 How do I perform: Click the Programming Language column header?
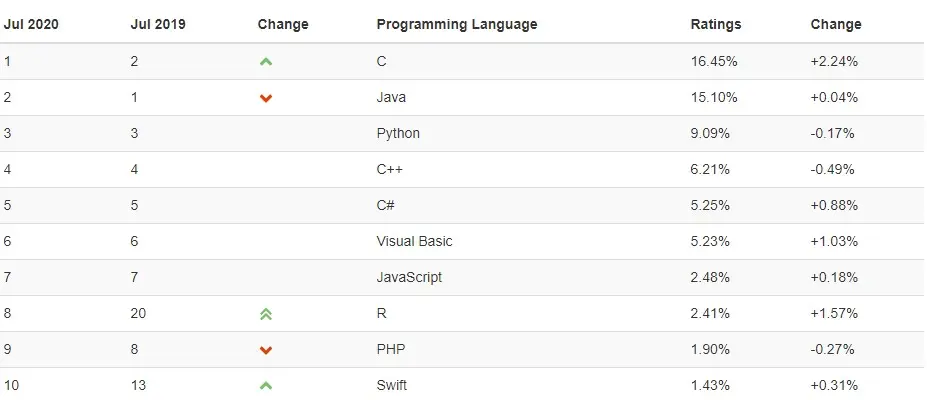[457, 24]
